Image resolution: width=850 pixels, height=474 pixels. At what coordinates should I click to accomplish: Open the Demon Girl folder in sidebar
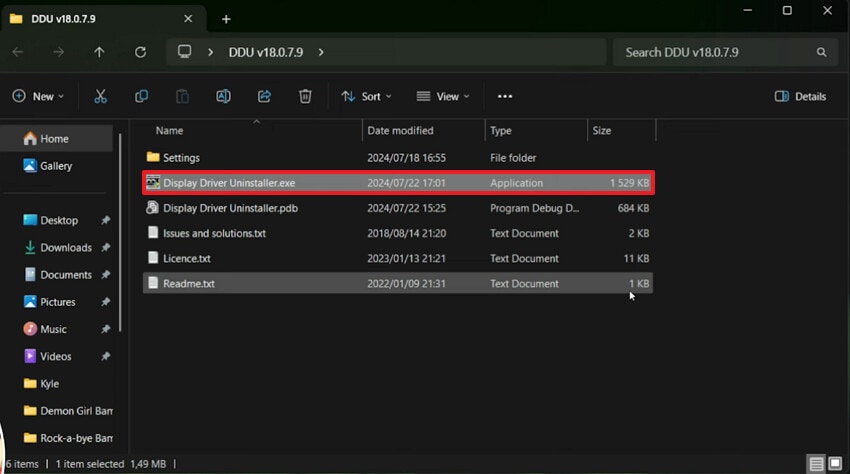point(67,411)
